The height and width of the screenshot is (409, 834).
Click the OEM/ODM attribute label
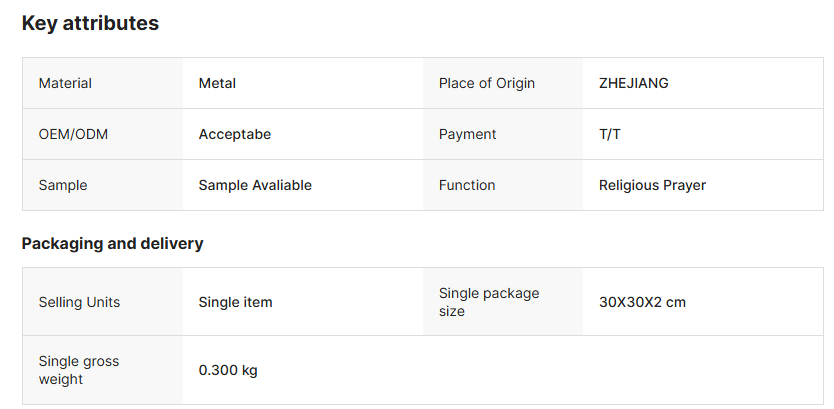[x=73, y=134]
